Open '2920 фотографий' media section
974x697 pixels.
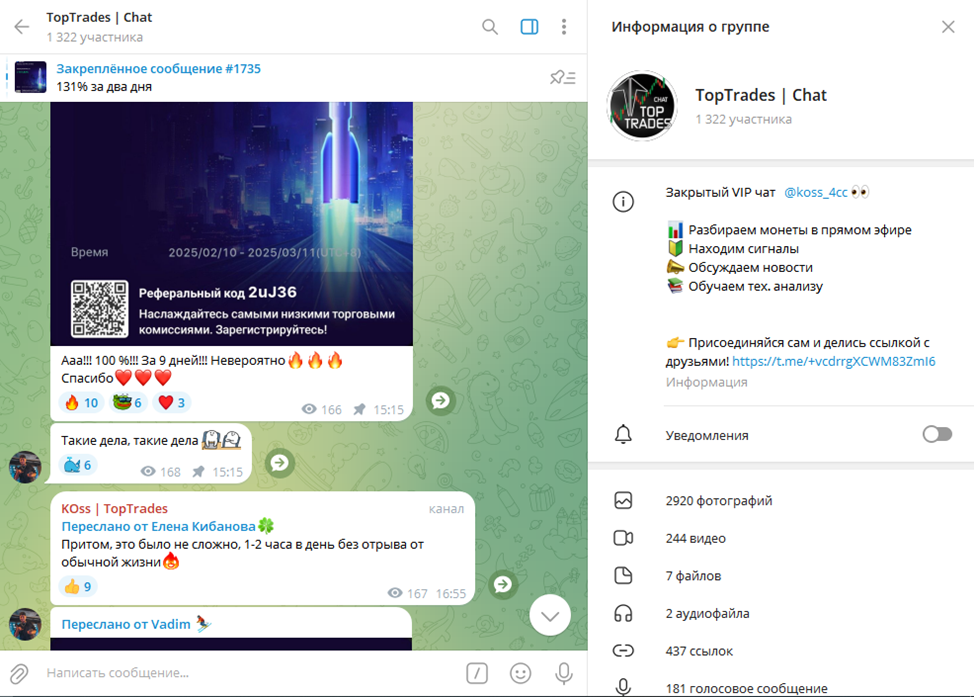(x=781, y=501)
